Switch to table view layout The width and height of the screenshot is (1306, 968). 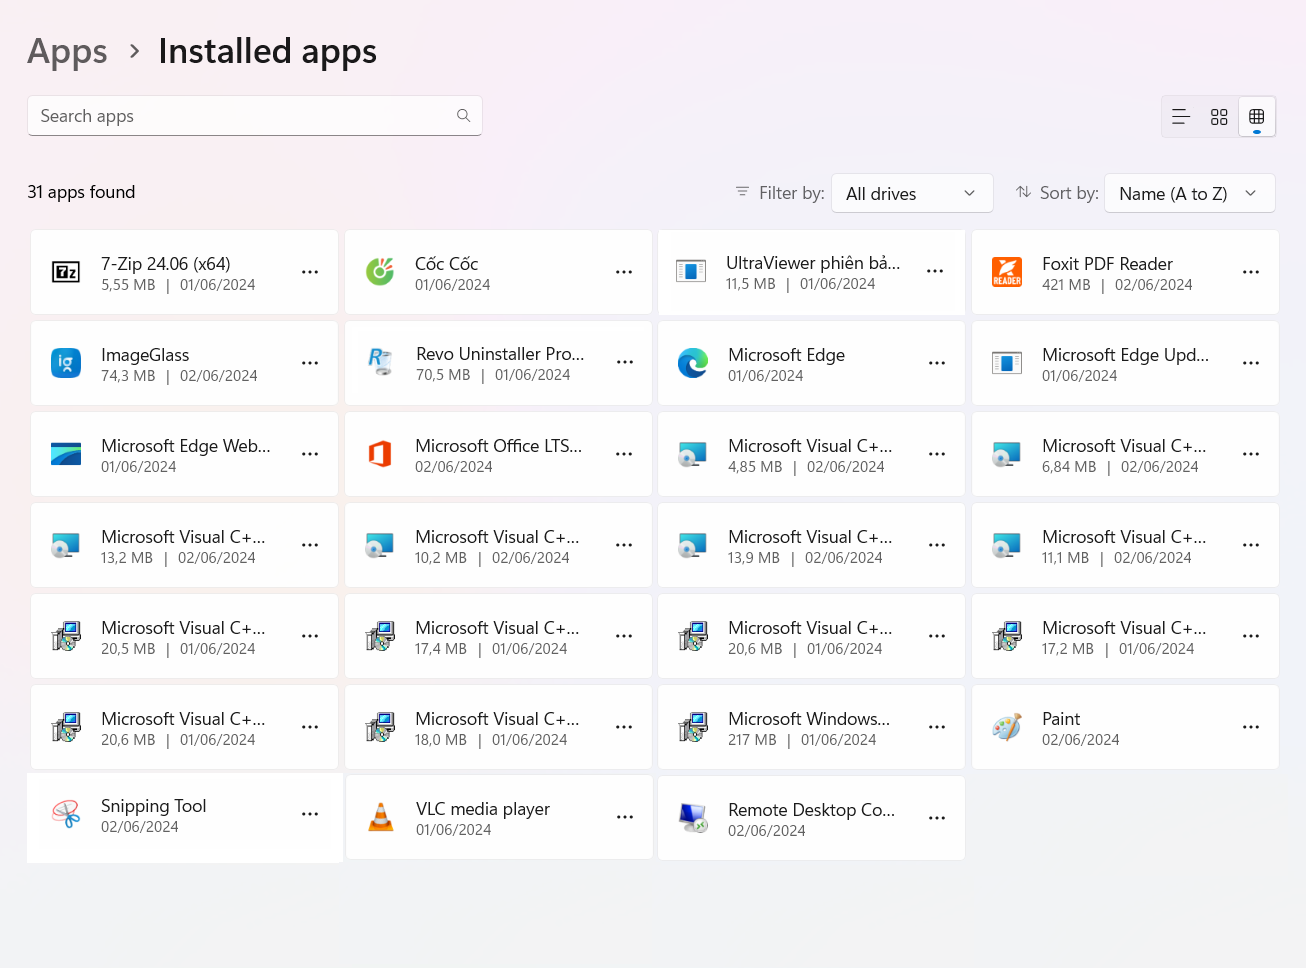tap(1257, 117)
